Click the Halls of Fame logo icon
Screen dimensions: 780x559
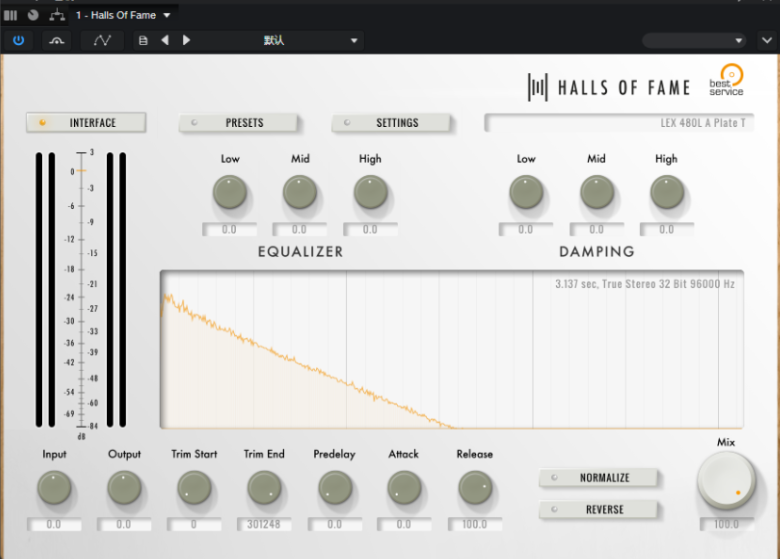tap(538, 88)
